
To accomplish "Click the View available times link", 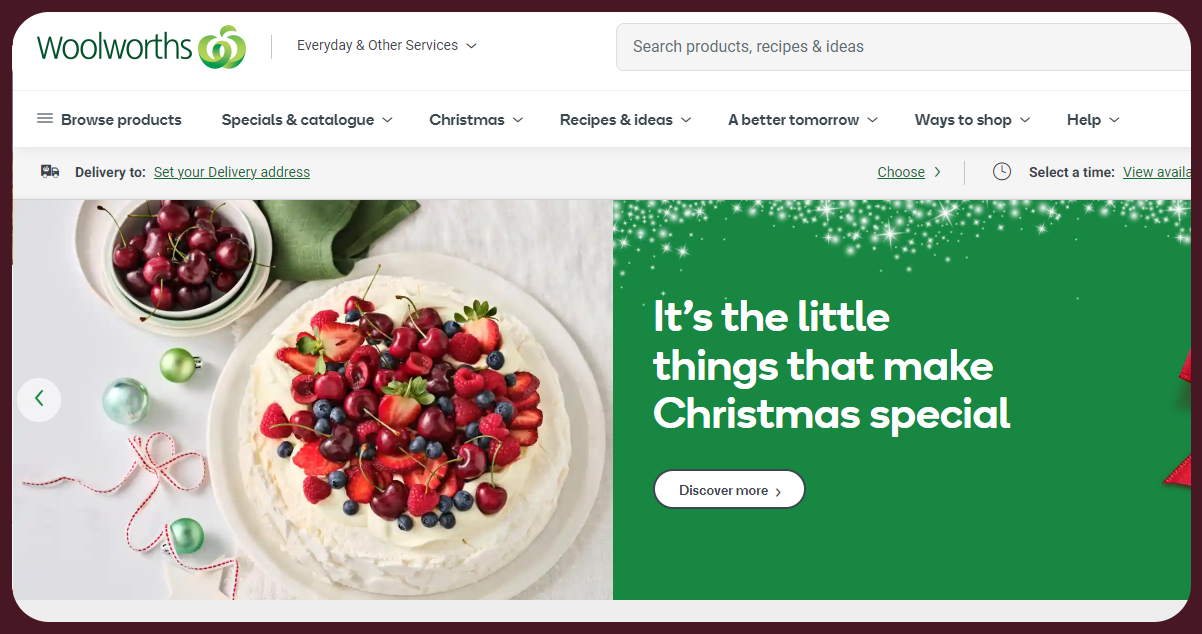I will [1156, 172].
